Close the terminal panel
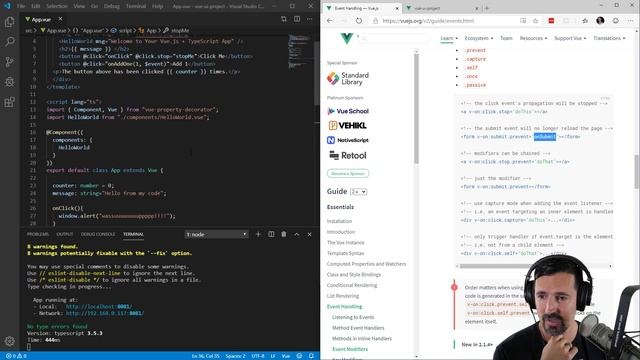Viewport: 640px width, 360px height. click(x=309, y=234)
